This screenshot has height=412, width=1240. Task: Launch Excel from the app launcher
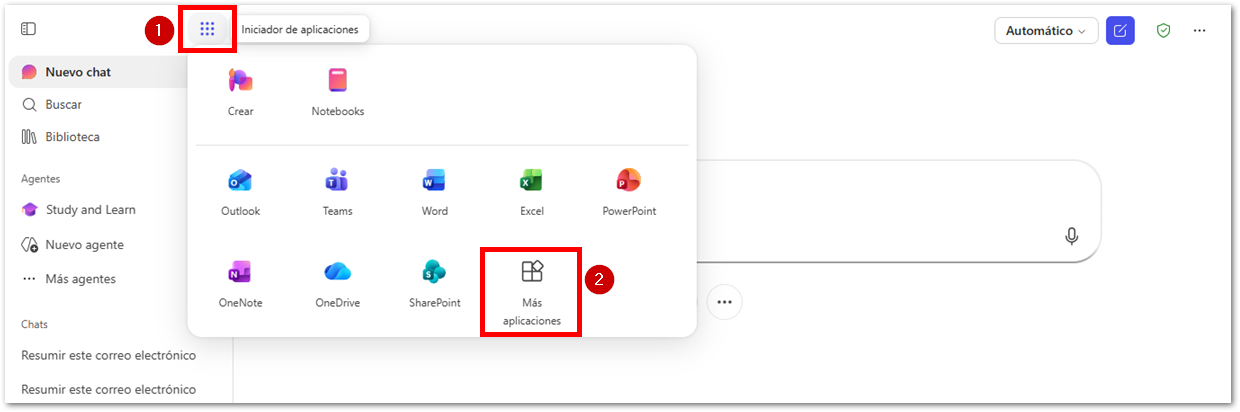click(532, 192)
